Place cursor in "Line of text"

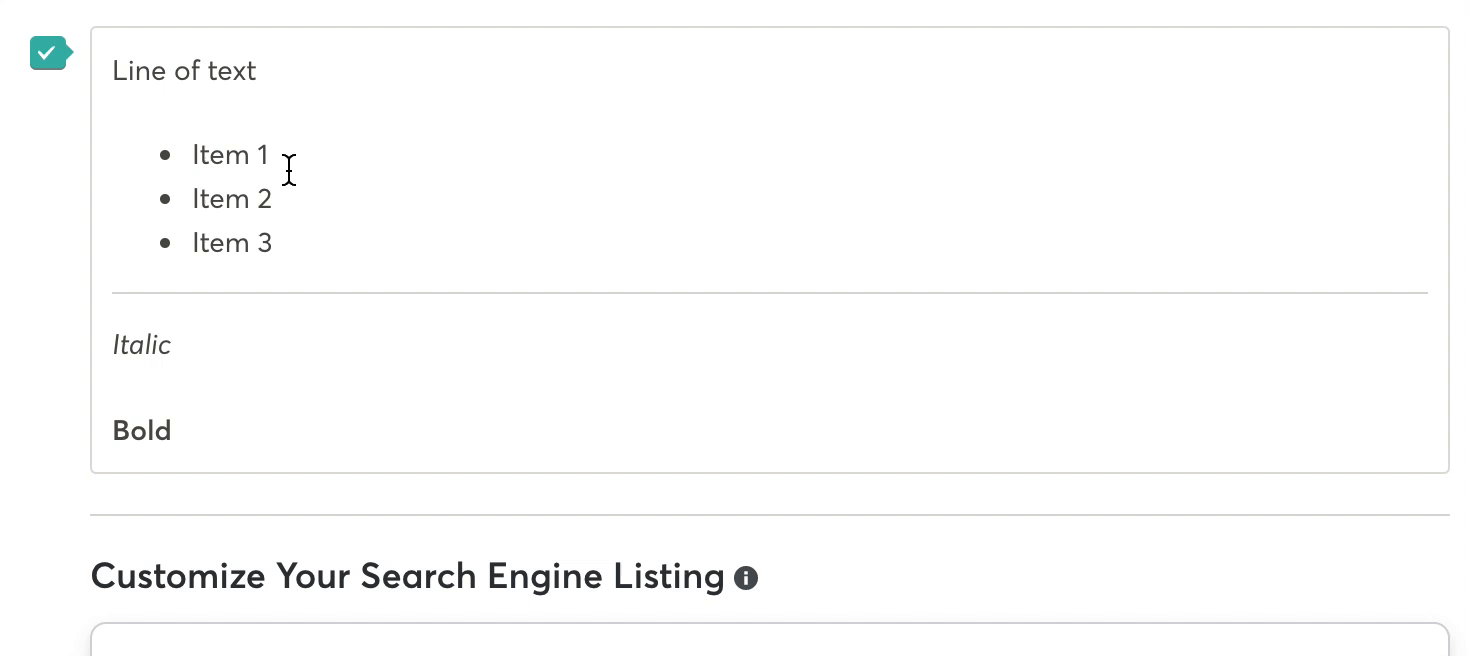tap(184, 71)
